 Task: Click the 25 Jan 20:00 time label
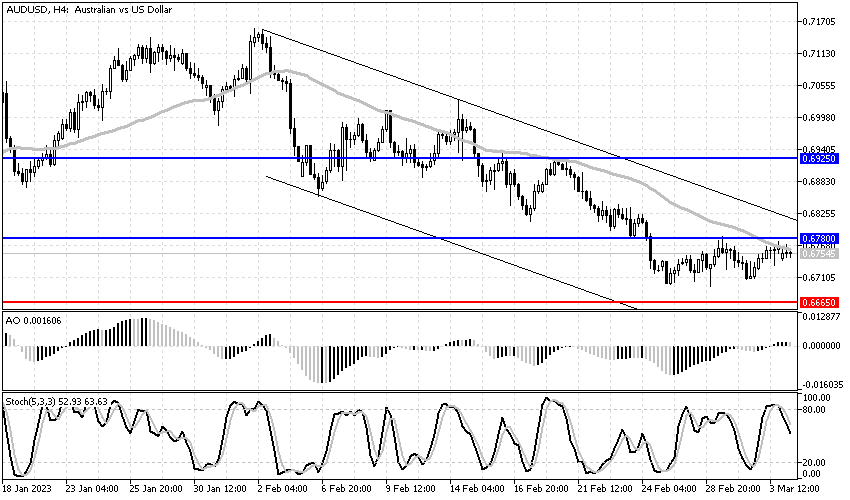(x=157, y=489)
